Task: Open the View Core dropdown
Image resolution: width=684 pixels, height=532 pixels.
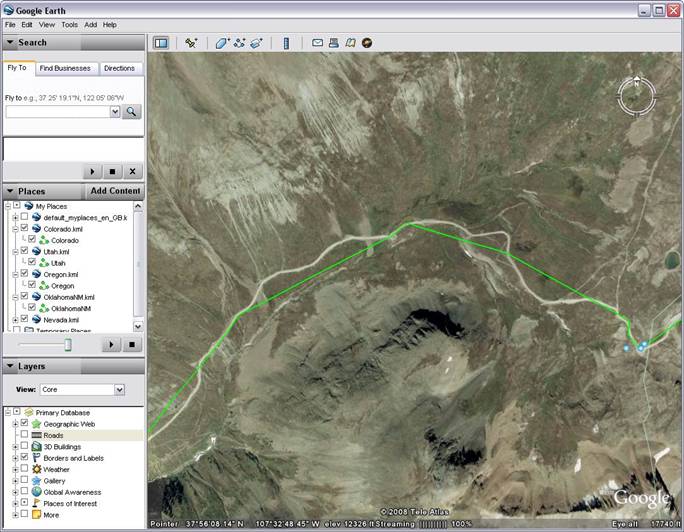Action: coord(119,389)
